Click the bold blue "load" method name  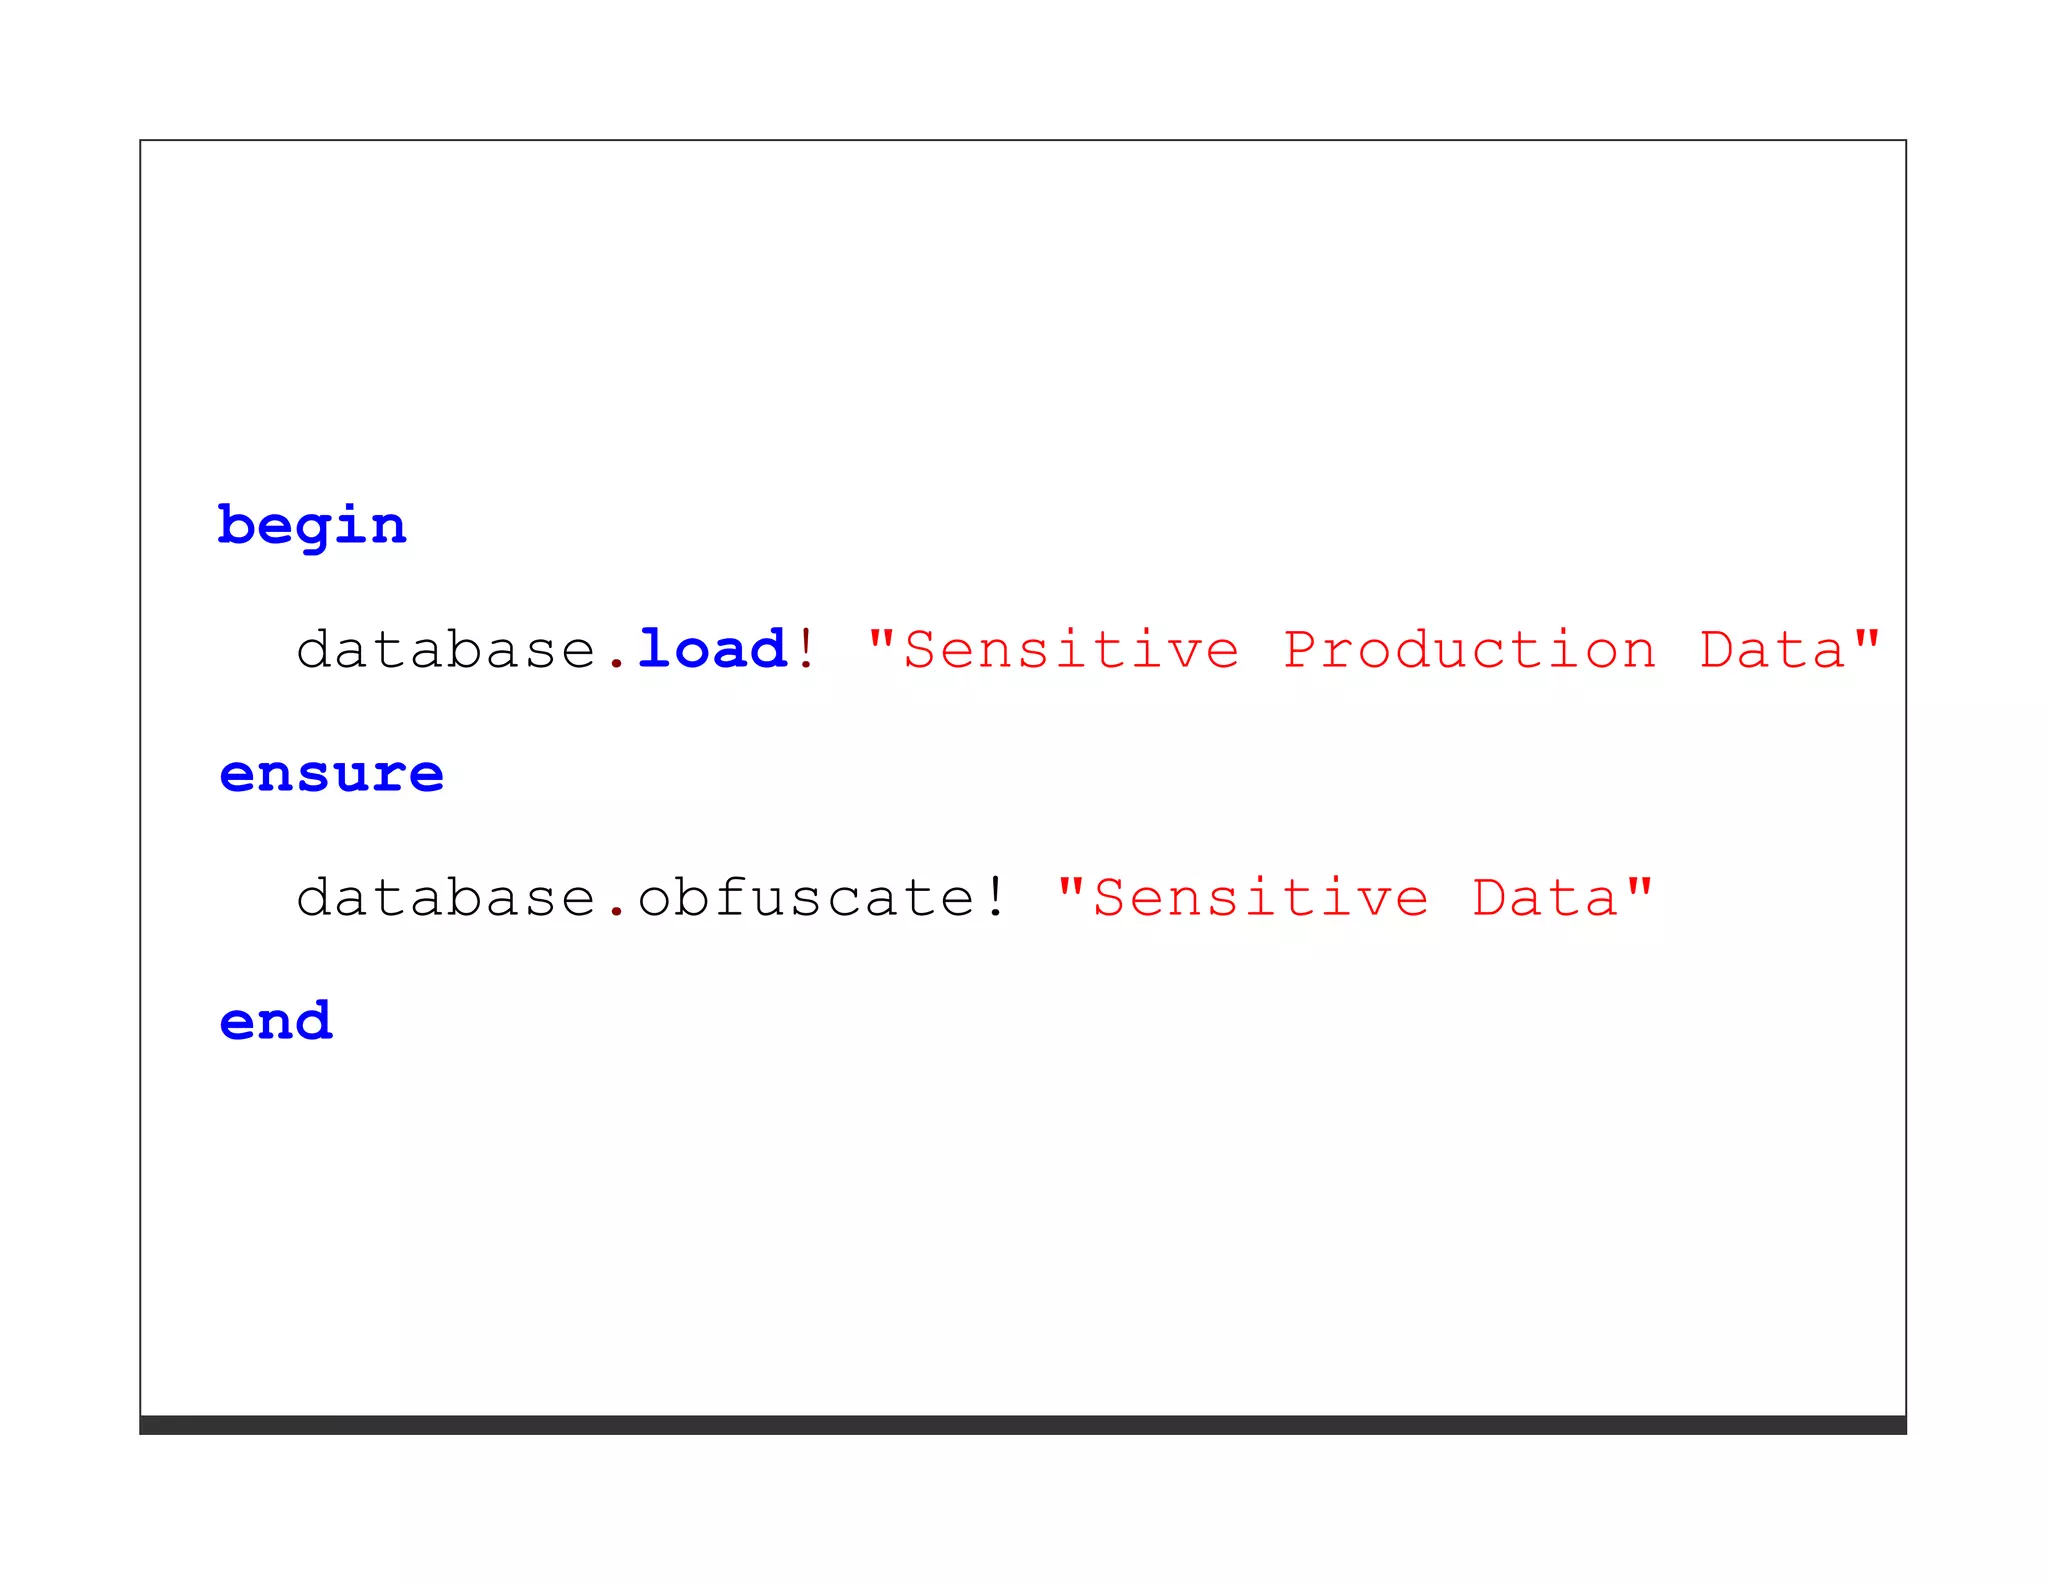click(x=713, y=649)
